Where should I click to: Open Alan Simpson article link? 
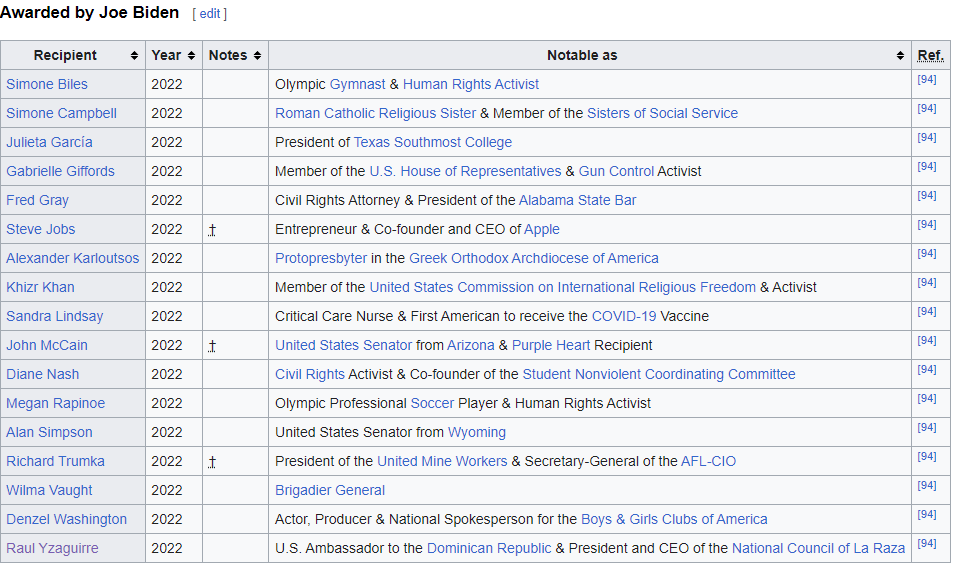tap(49, 433)
